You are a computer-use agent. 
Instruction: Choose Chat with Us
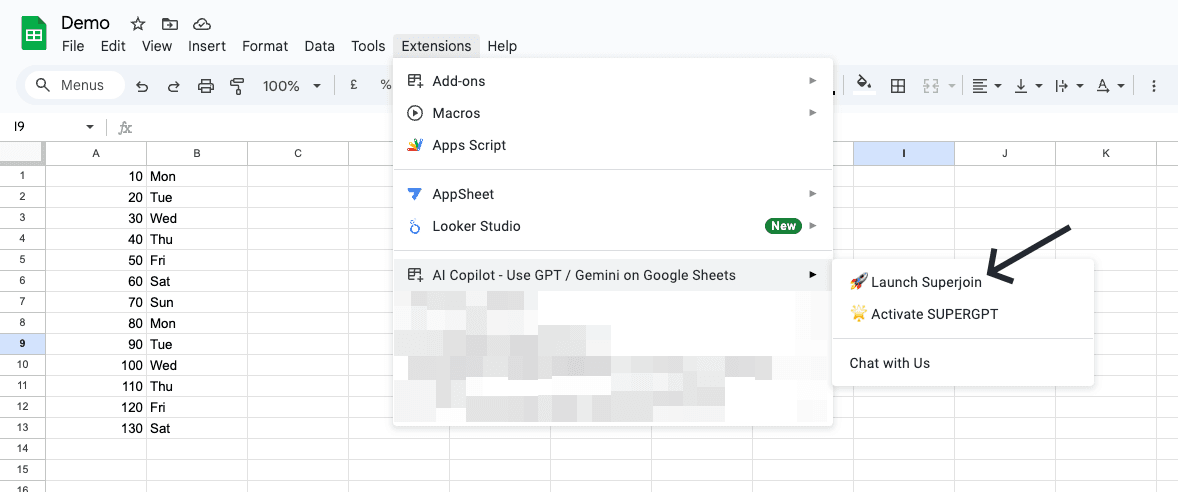click(x=963, y=363)
